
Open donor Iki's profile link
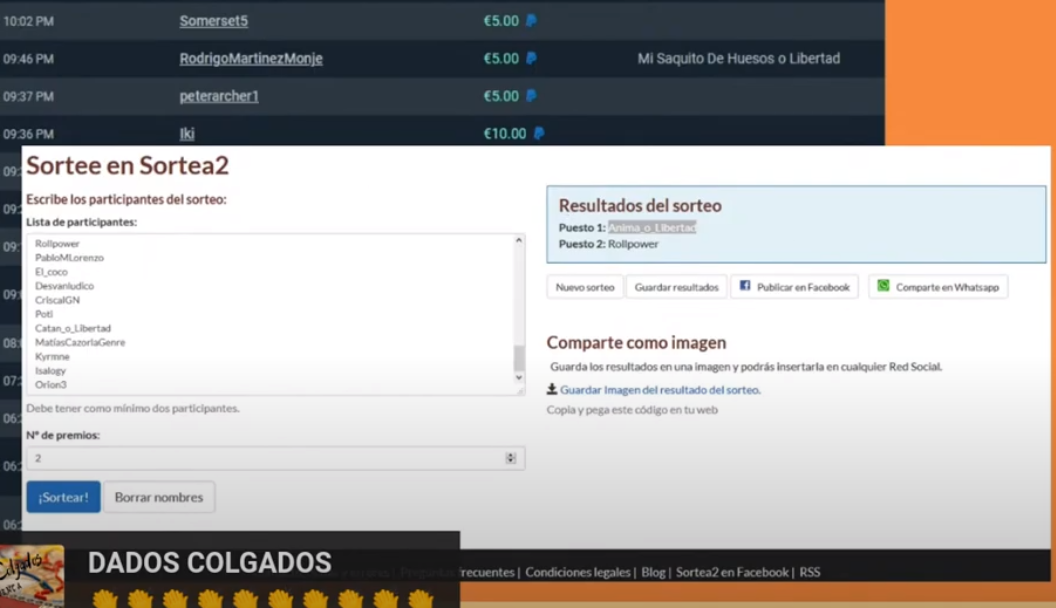point(187,134)
